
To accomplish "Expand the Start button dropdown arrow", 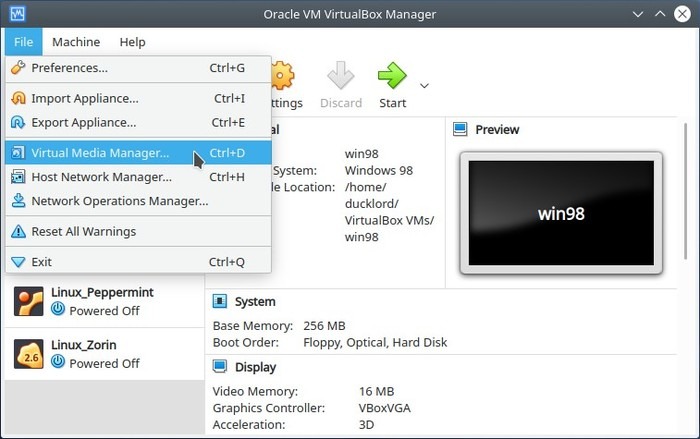I will (425, 86).
